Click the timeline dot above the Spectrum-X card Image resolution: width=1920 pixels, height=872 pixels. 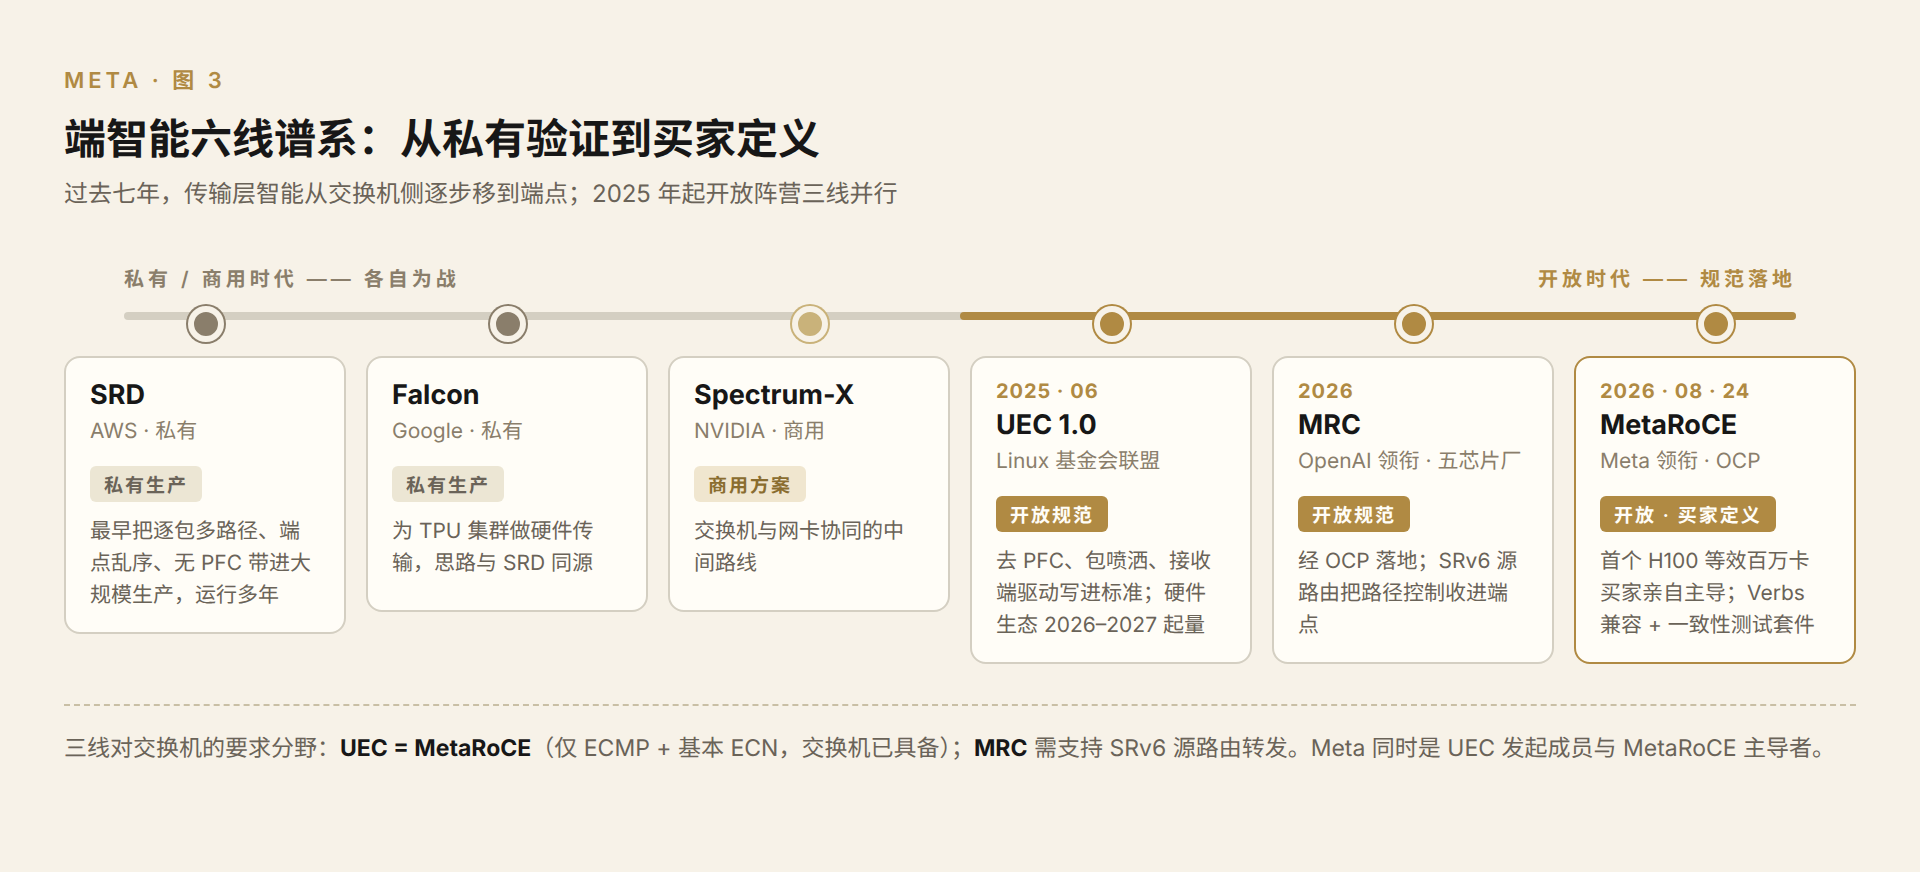(x=810, y=324)
